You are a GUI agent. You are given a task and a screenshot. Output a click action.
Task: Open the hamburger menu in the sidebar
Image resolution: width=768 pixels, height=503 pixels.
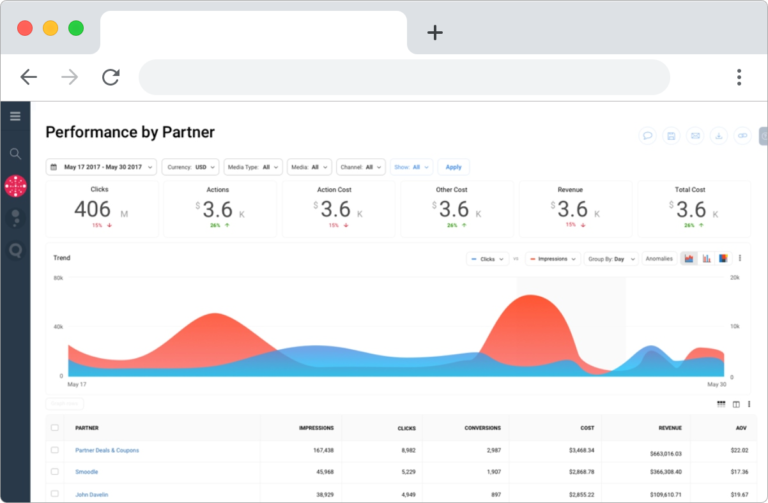point(15,116)
